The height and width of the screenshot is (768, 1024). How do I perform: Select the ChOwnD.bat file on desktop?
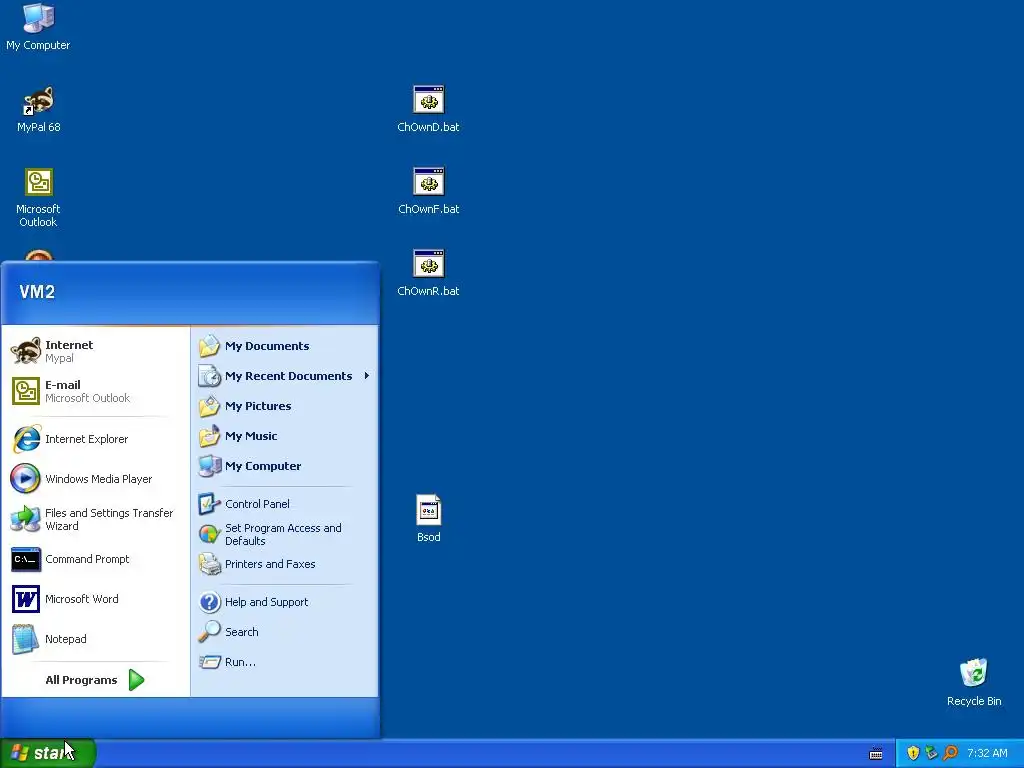coord(428,110)
